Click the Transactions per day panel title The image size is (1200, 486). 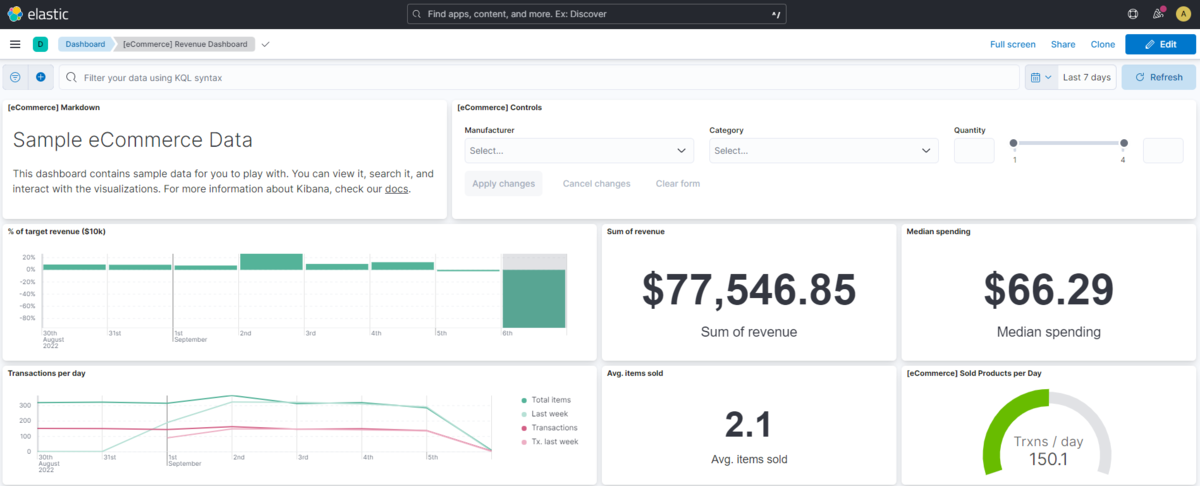(x=47, y=373)
